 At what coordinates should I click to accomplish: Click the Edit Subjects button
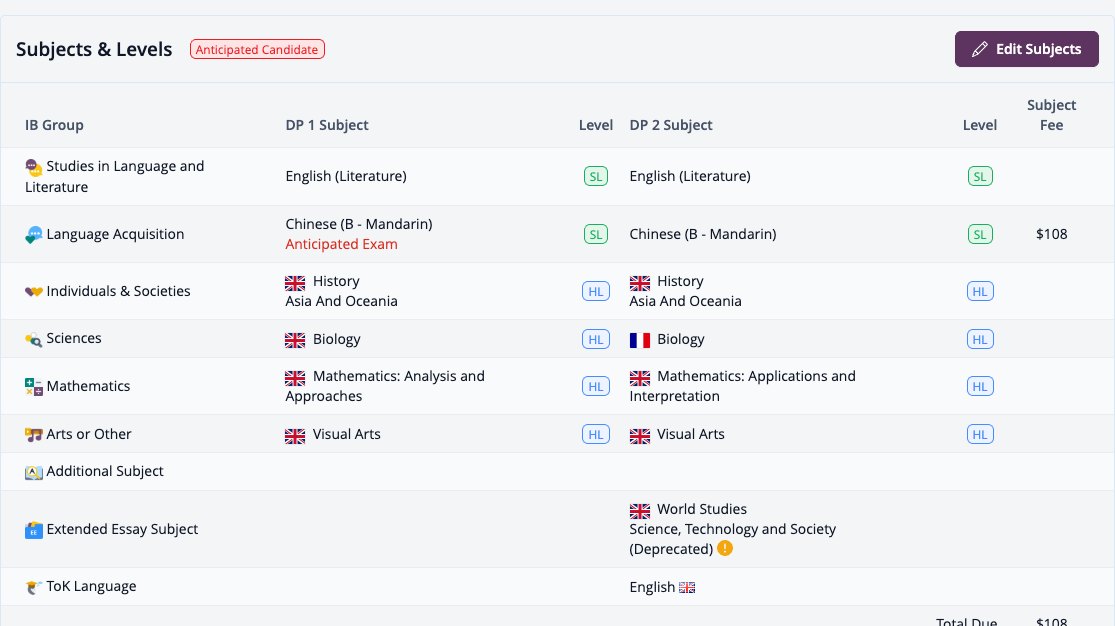[1026, 49]
